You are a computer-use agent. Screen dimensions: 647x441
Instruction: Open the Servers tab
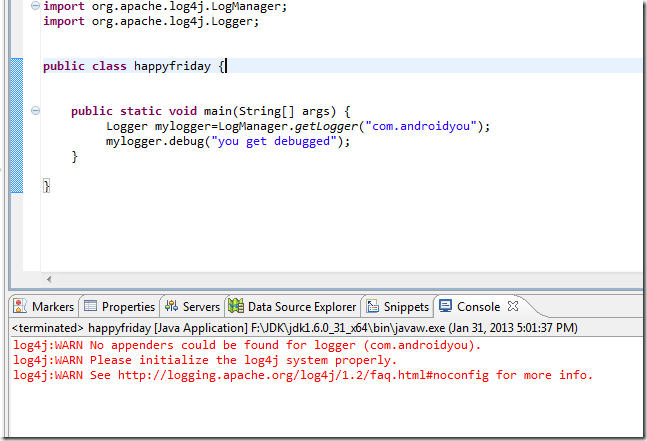click(192, 307)
